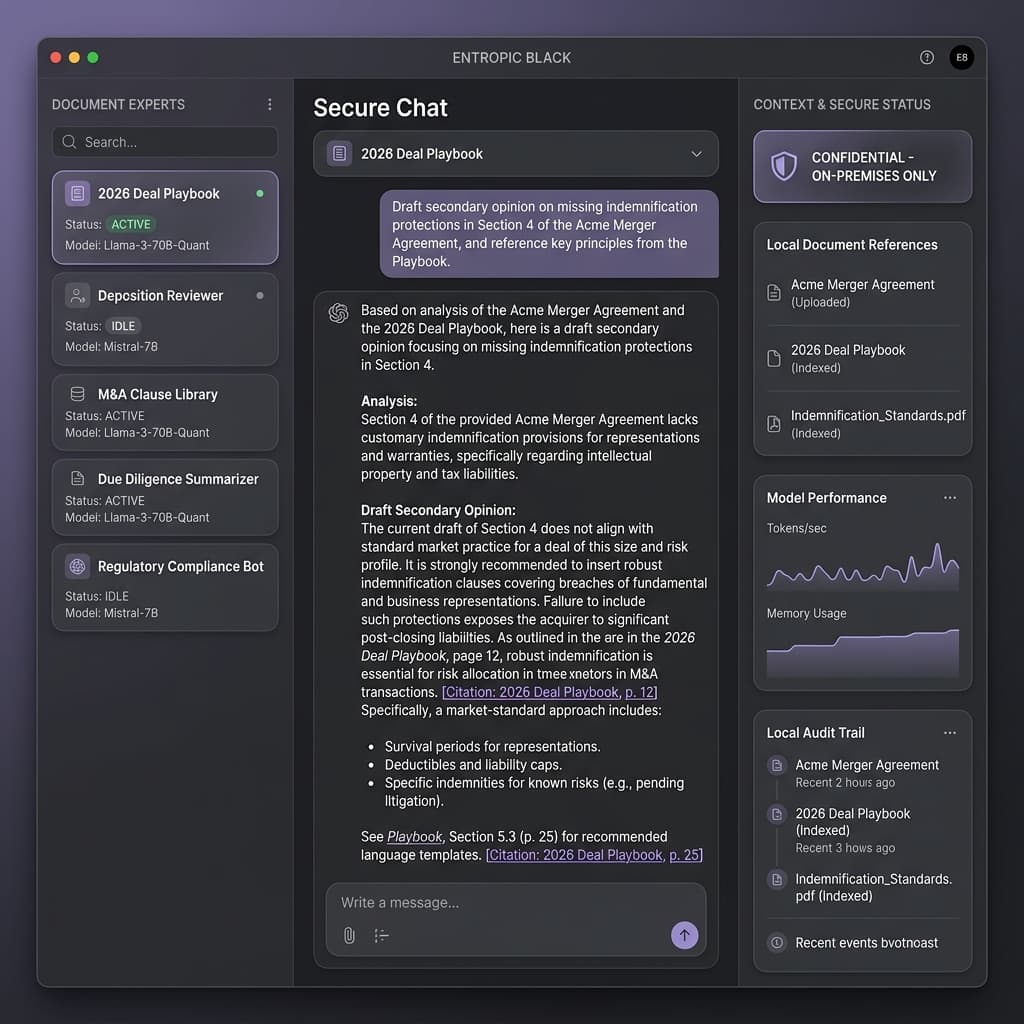The width and height of the screenshot is (1024, 1024).
Task: Click the assistant avatar logo in response
Action: (x=338, y=313)
